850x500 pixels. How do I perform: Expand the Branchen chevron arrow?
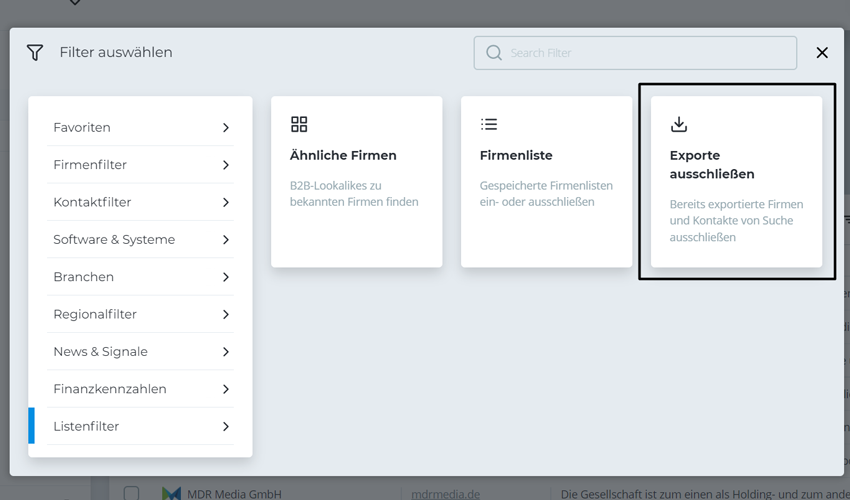pos(226,277)
